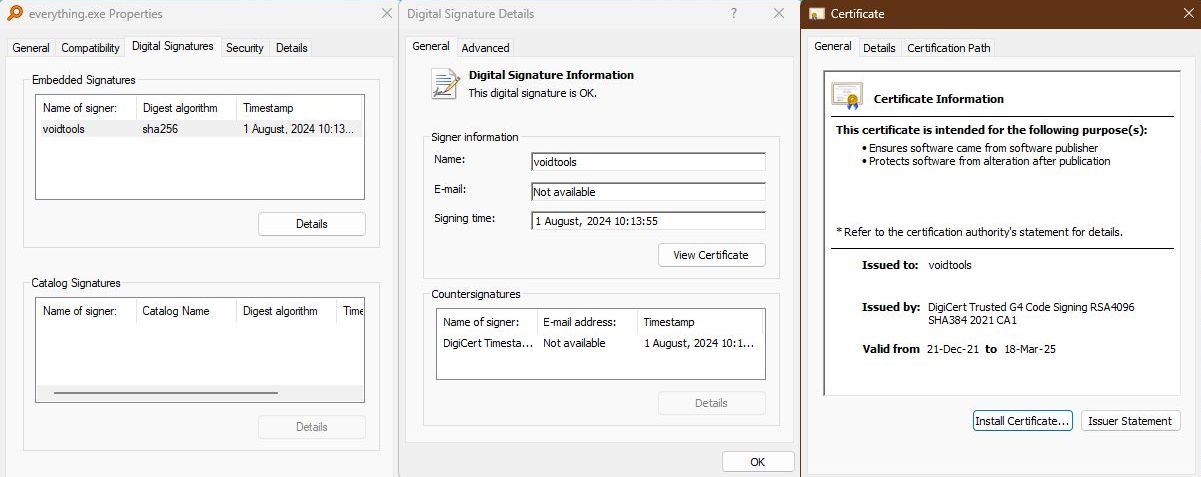Click 'Digital Signature Information' heading

point(551,75)
